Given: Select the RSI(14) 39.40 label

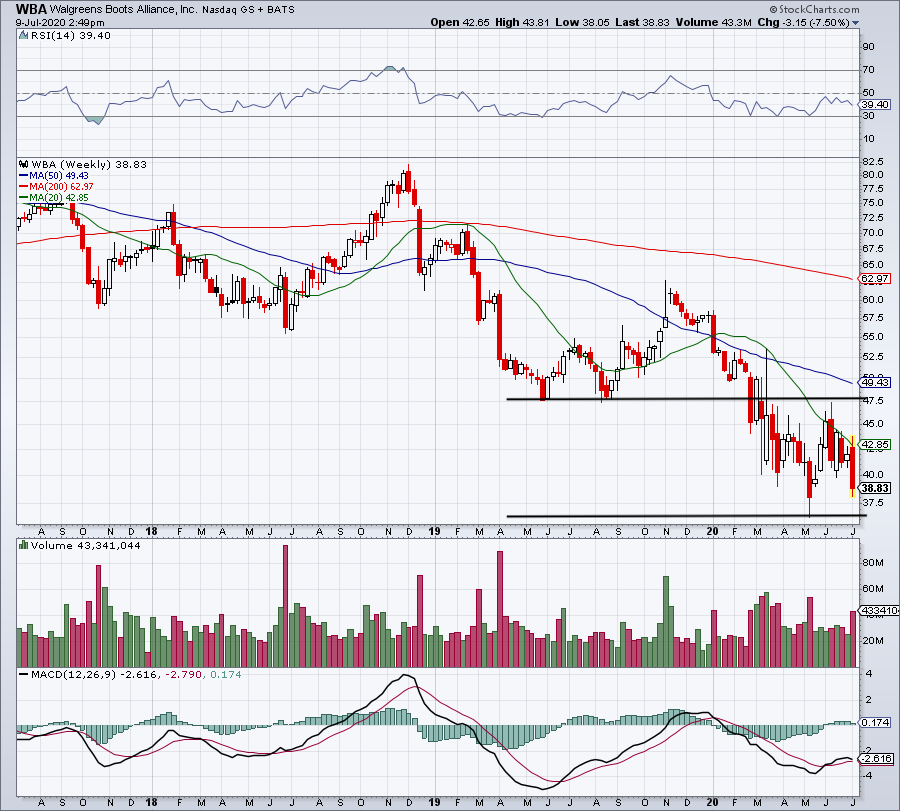Looking at the screenshot, I should 71,36.
